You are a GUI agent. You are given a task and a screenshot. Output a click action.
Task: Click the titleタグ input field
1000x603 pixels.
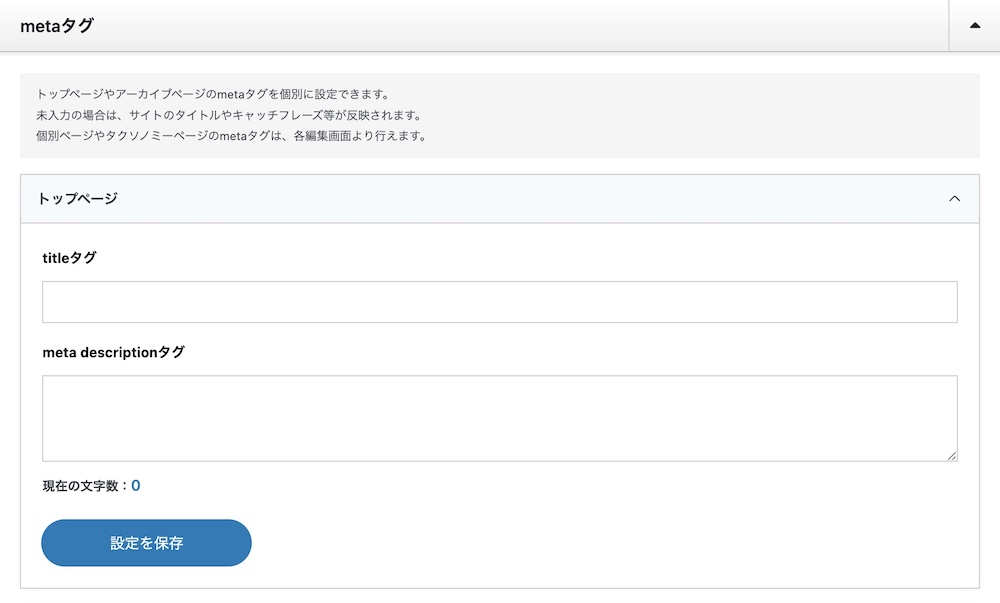pos(499,302)
